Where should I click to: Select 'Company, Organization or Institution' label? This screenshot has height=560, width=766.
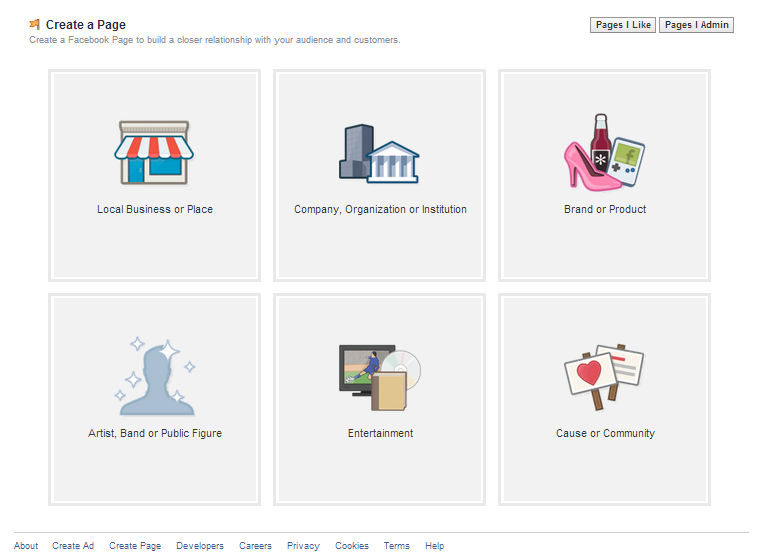pyautogui.click(x=380, y=209)
